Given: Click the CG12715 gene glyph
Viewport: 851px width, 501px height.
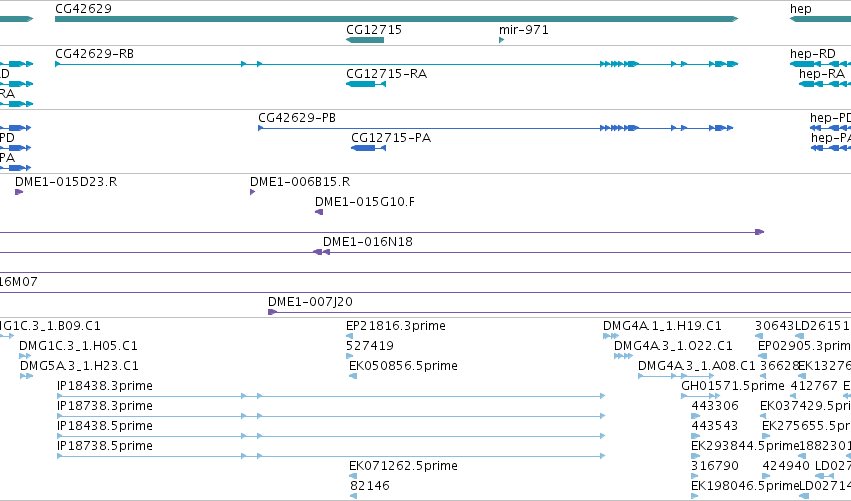Looking at the screenshot, I should (x=365, y=40).
